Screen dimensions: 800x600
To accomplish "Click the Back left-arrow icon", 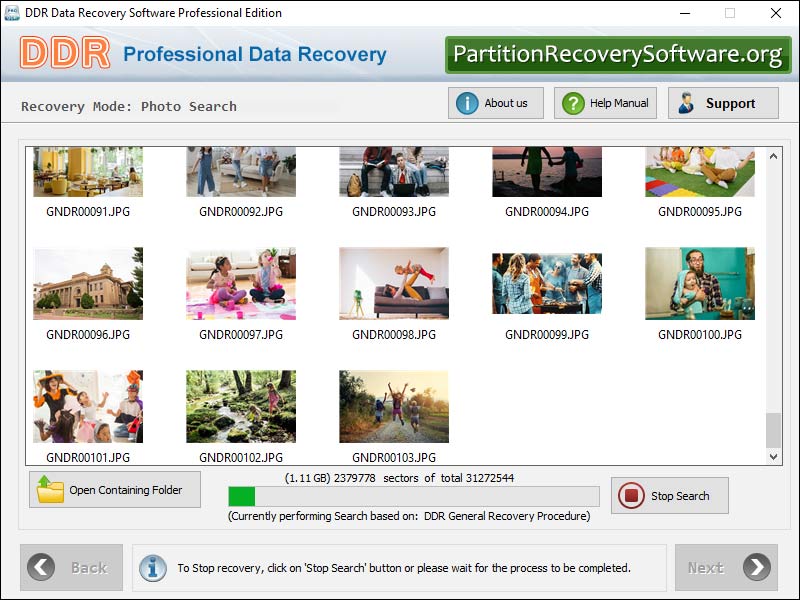I will (41, 567).
